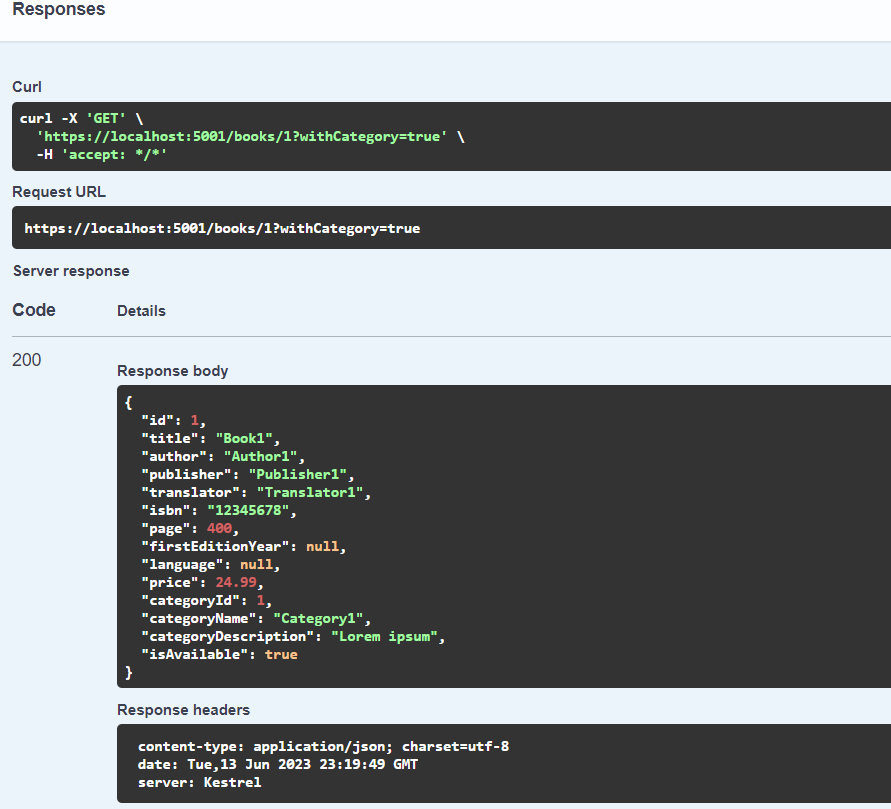Click the Response headers label
The height and width of the screenshot is (809, 891).
click(x=184, y=710)
